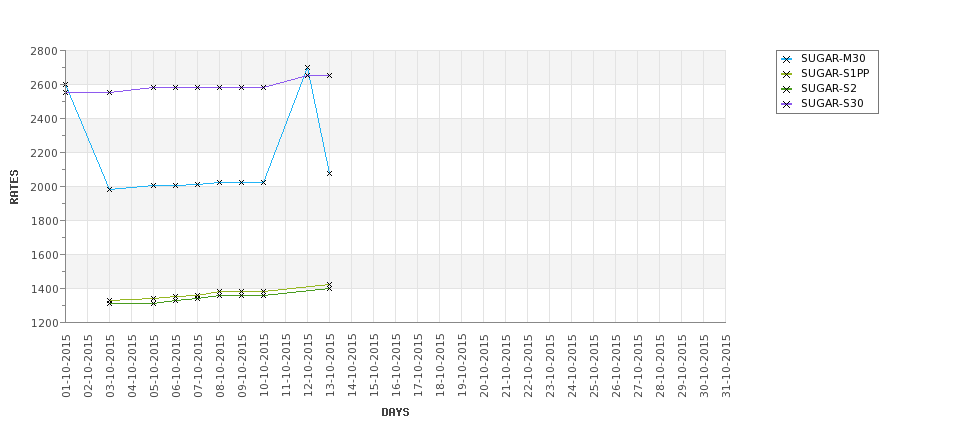Viewport: 975px width, 429px height.
Task: Click the 2000 y-axis tick label
Action: pos(44,187)
